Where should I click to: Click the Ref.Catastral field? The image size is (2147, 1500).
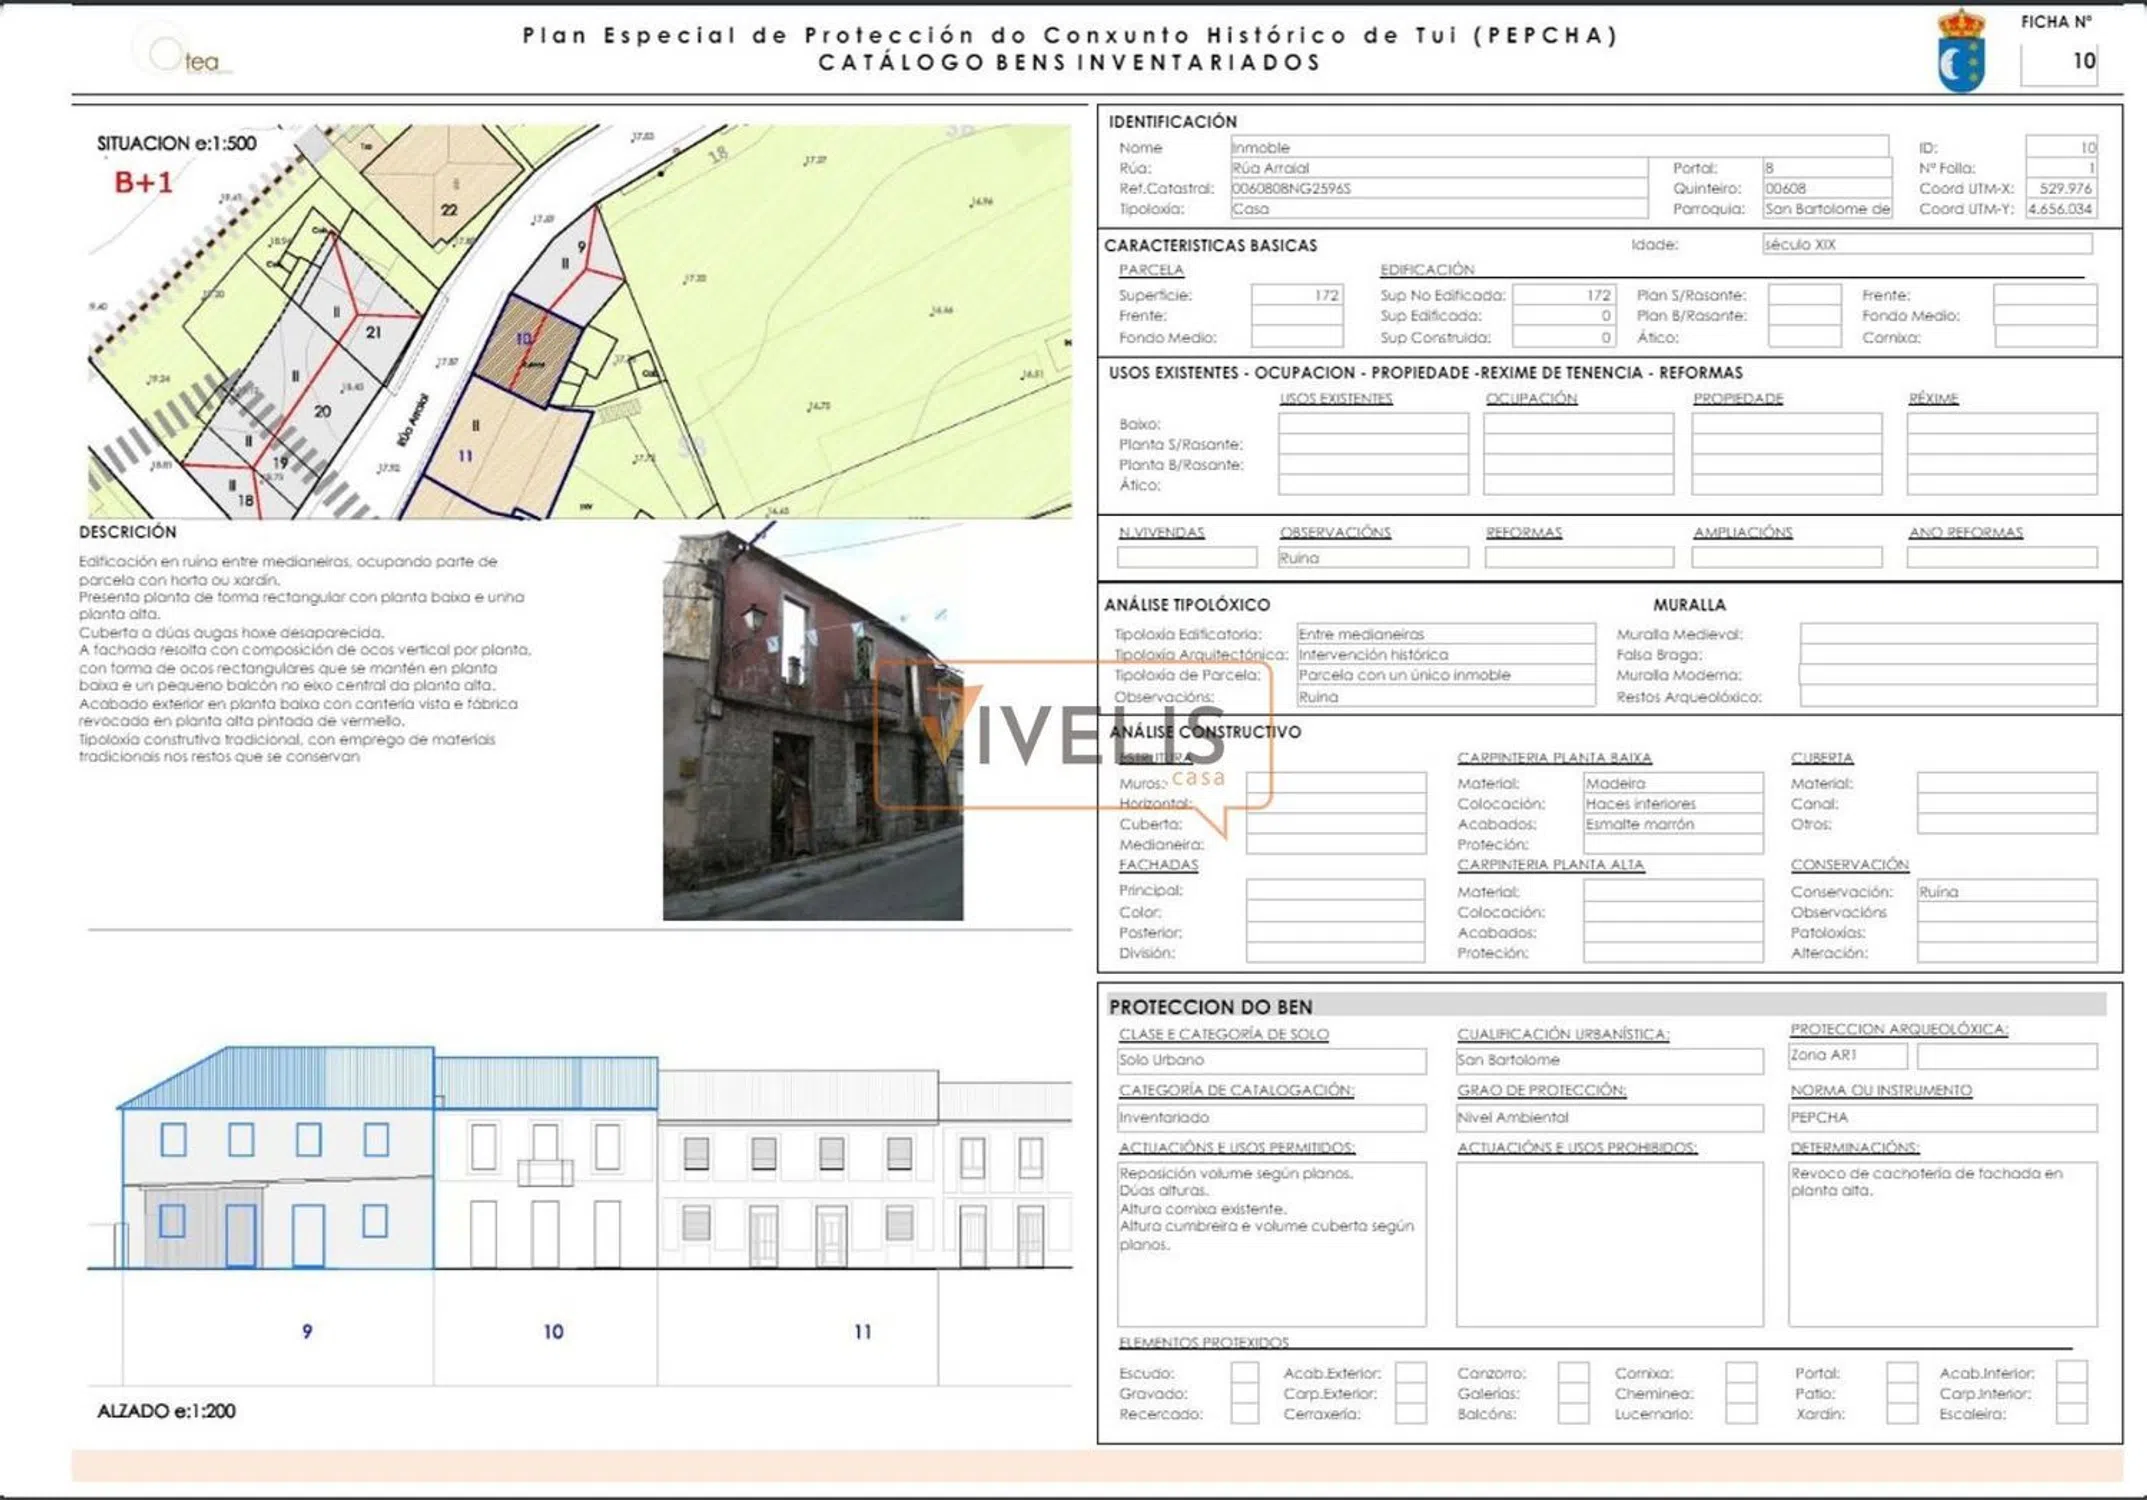(x=1438, y=188)
